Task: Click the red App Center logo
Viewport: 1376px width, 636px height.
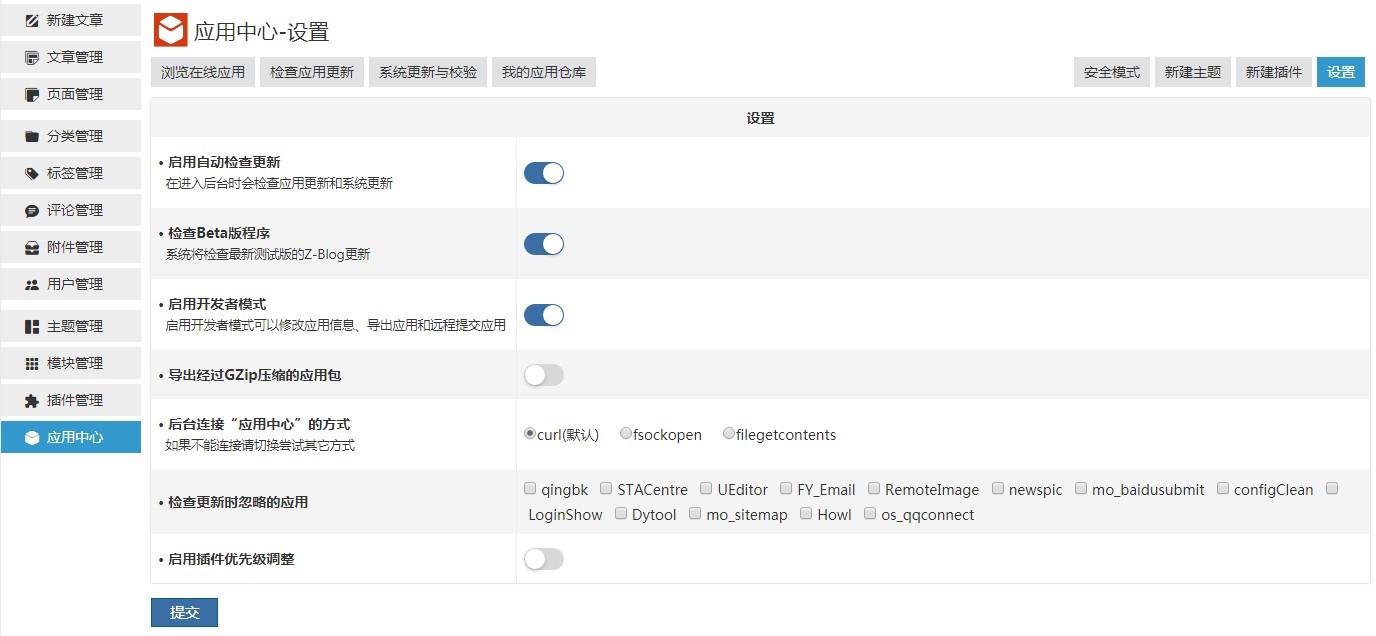Action: [168, 31]
